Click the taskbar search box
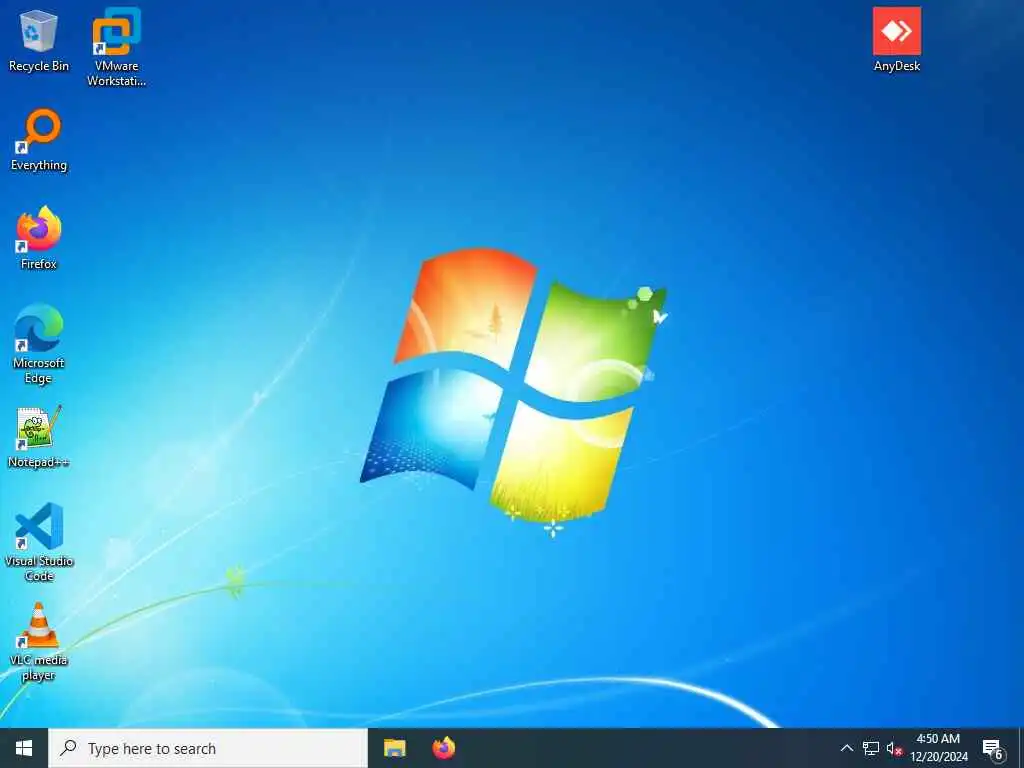The width and height of the screenshot is (1024, 768). pos(208,748)
